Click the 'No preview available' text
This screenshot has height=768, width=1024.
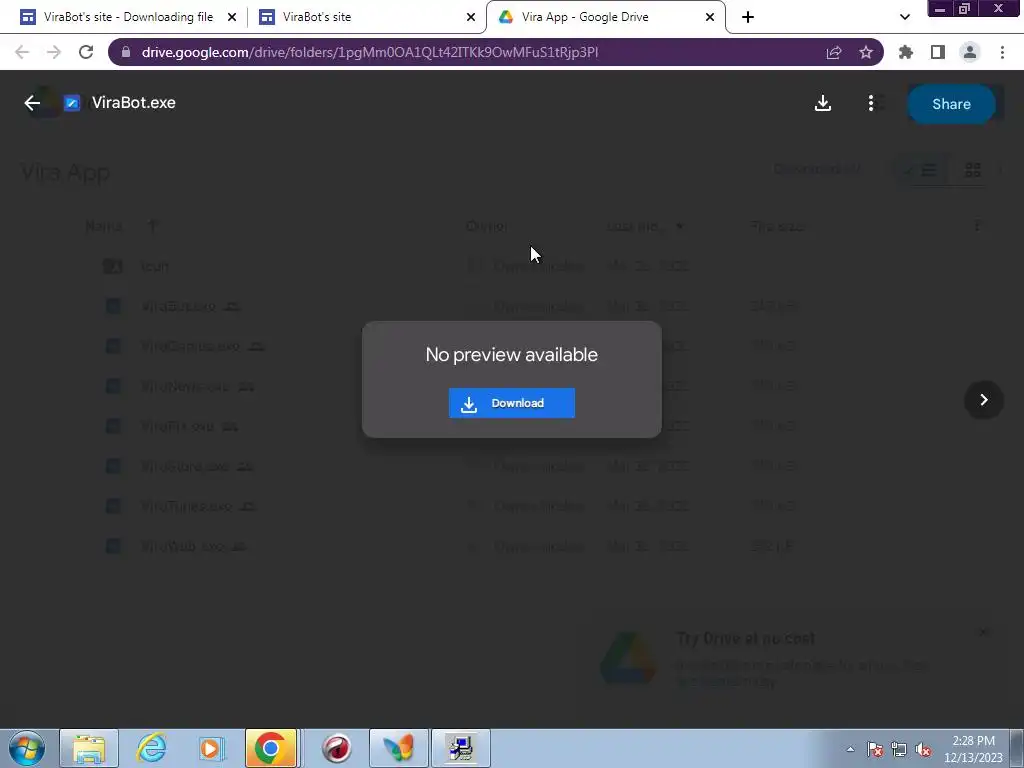point(511,355)
